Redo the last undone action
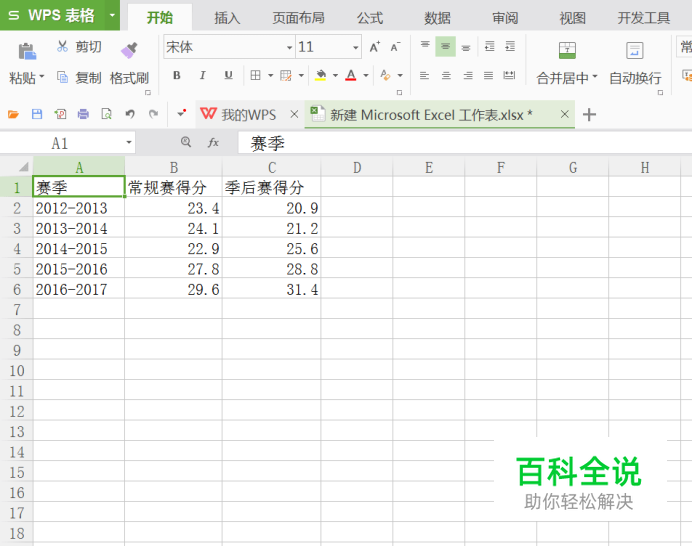The image size is (692, 546). point(153,115)
